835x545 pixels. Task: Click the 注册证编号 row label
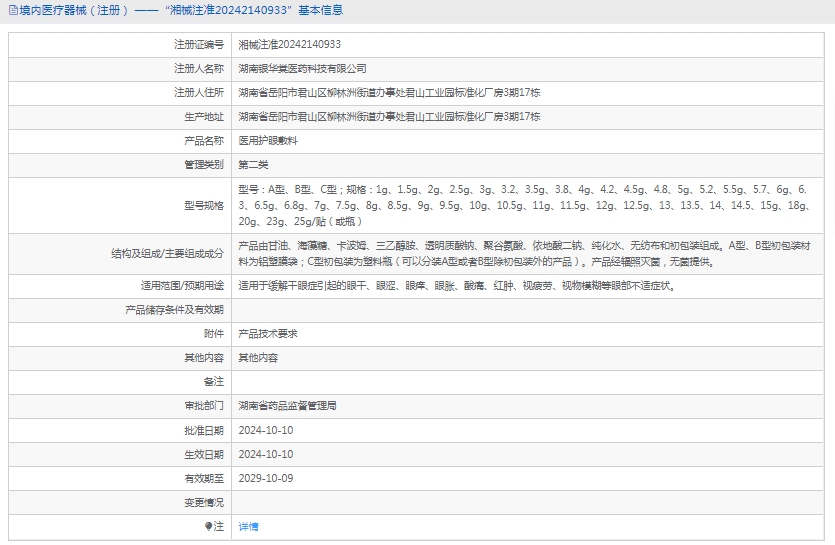(x=198, y=45)
